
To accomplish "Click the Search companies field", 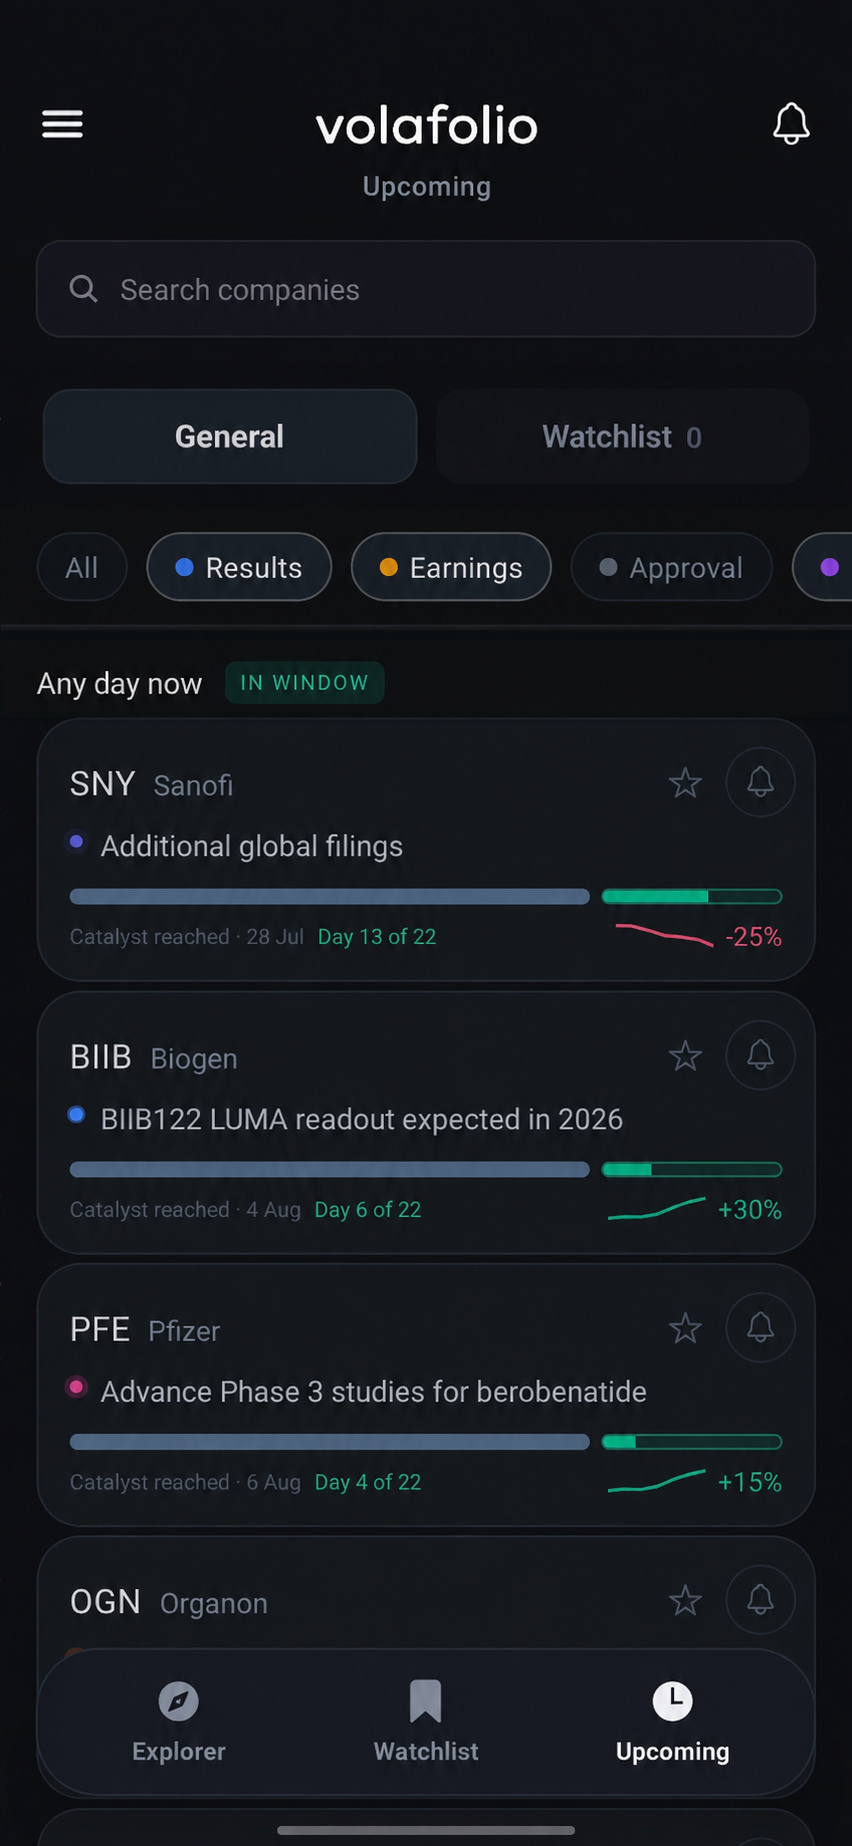I will [x=426, y=289].
